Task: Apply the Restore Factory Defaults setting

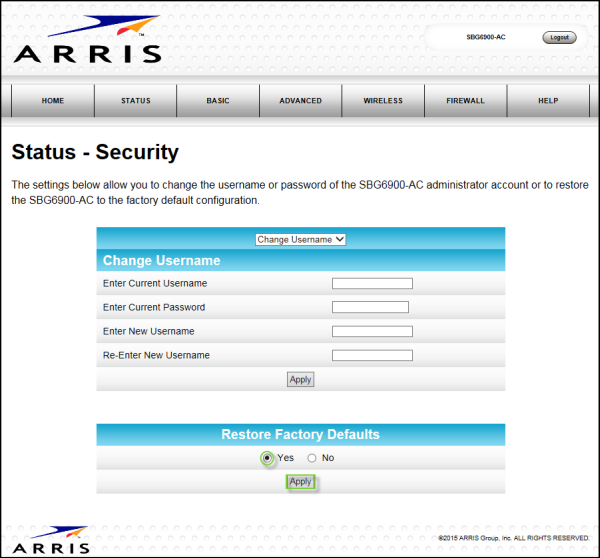Action: 300,482
